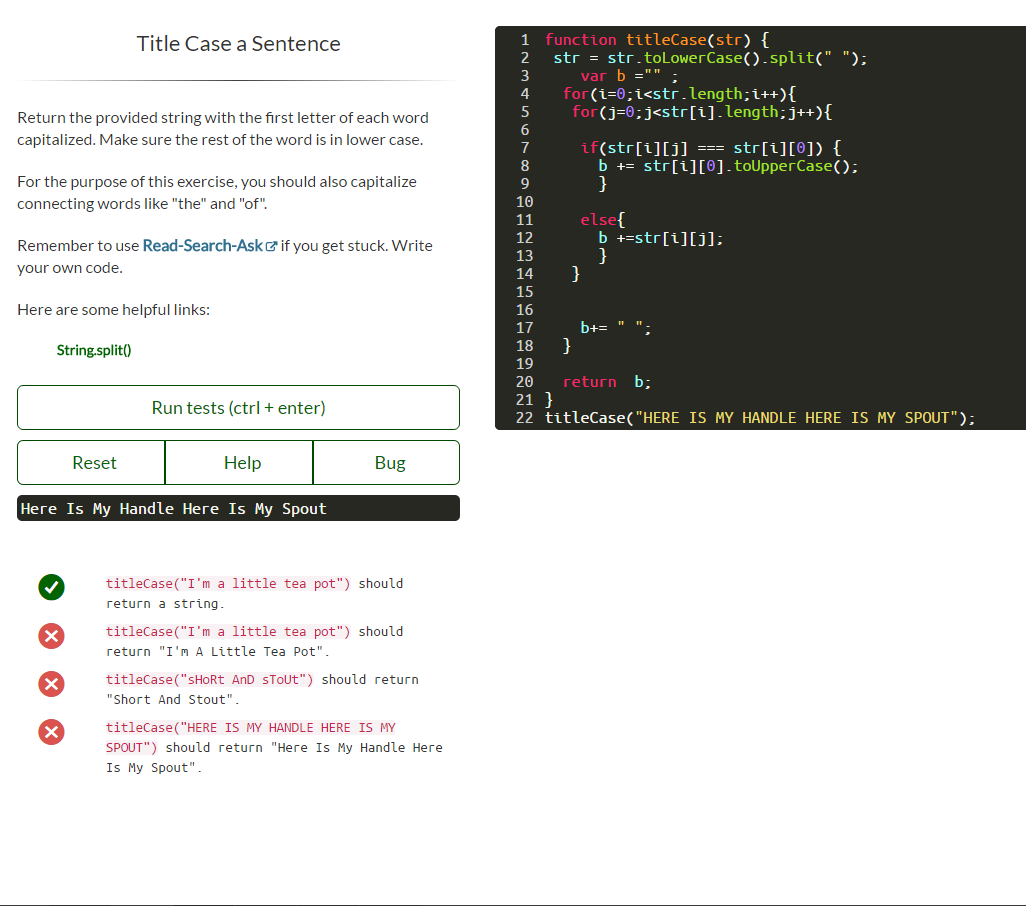Place cursor on code line 1 function titleCase(str)
Image resolution: width=1026 pixels, height=906 pixels.
[657, 40]
